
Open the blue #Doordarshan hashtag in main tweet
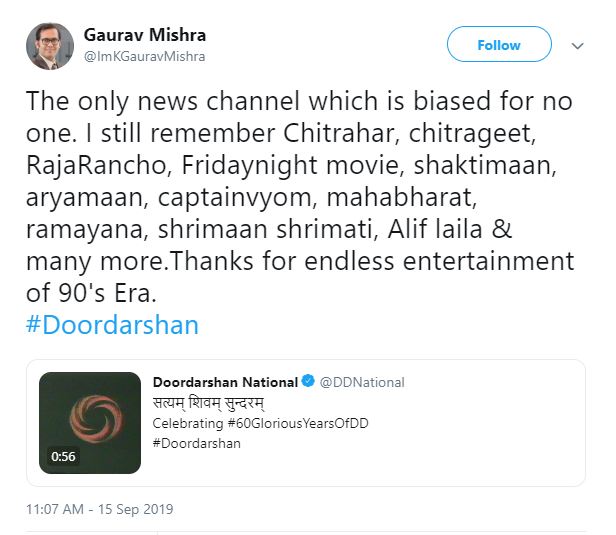[x=112, y=325]
